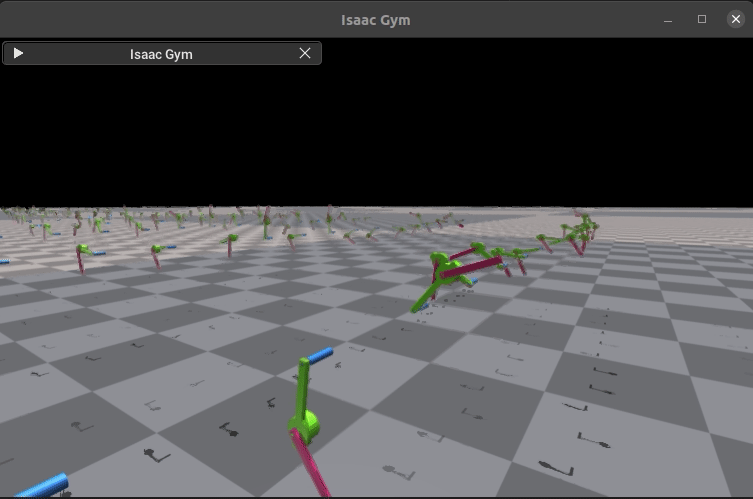
Task: Close the Isaac Gym inner panel
Action: (x=305, y=53)
